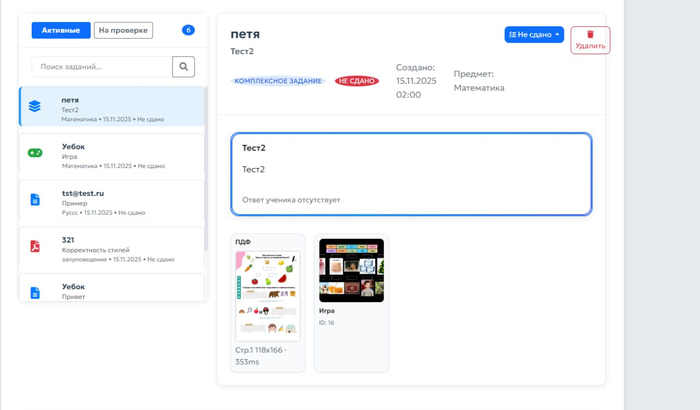
Task: Click the Игра caption under game thumbnail
Action: (x=327, y=310)
